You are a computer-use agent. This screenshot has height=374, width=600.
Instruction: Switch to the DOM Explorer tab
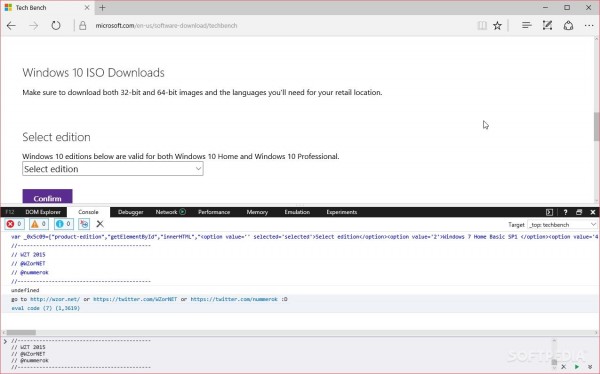(43, 212)
